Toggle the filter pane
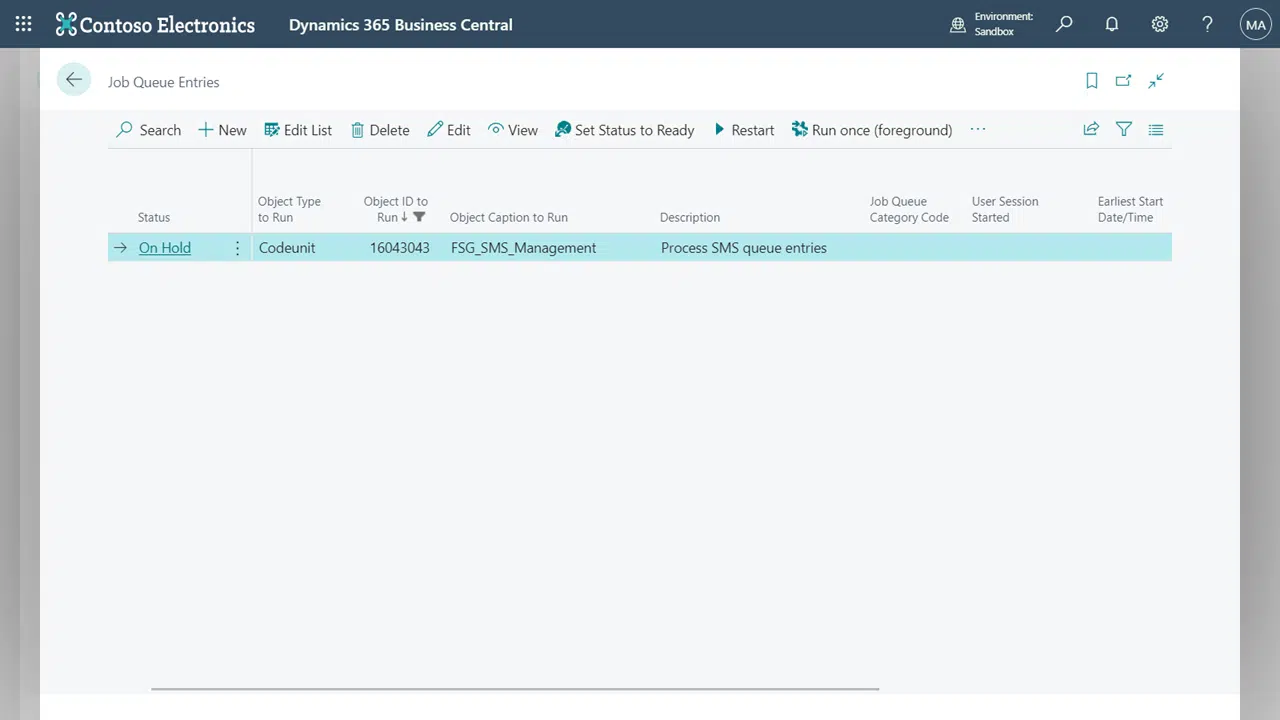Viewport: 1280px width, 720px height. (1123, 129)
